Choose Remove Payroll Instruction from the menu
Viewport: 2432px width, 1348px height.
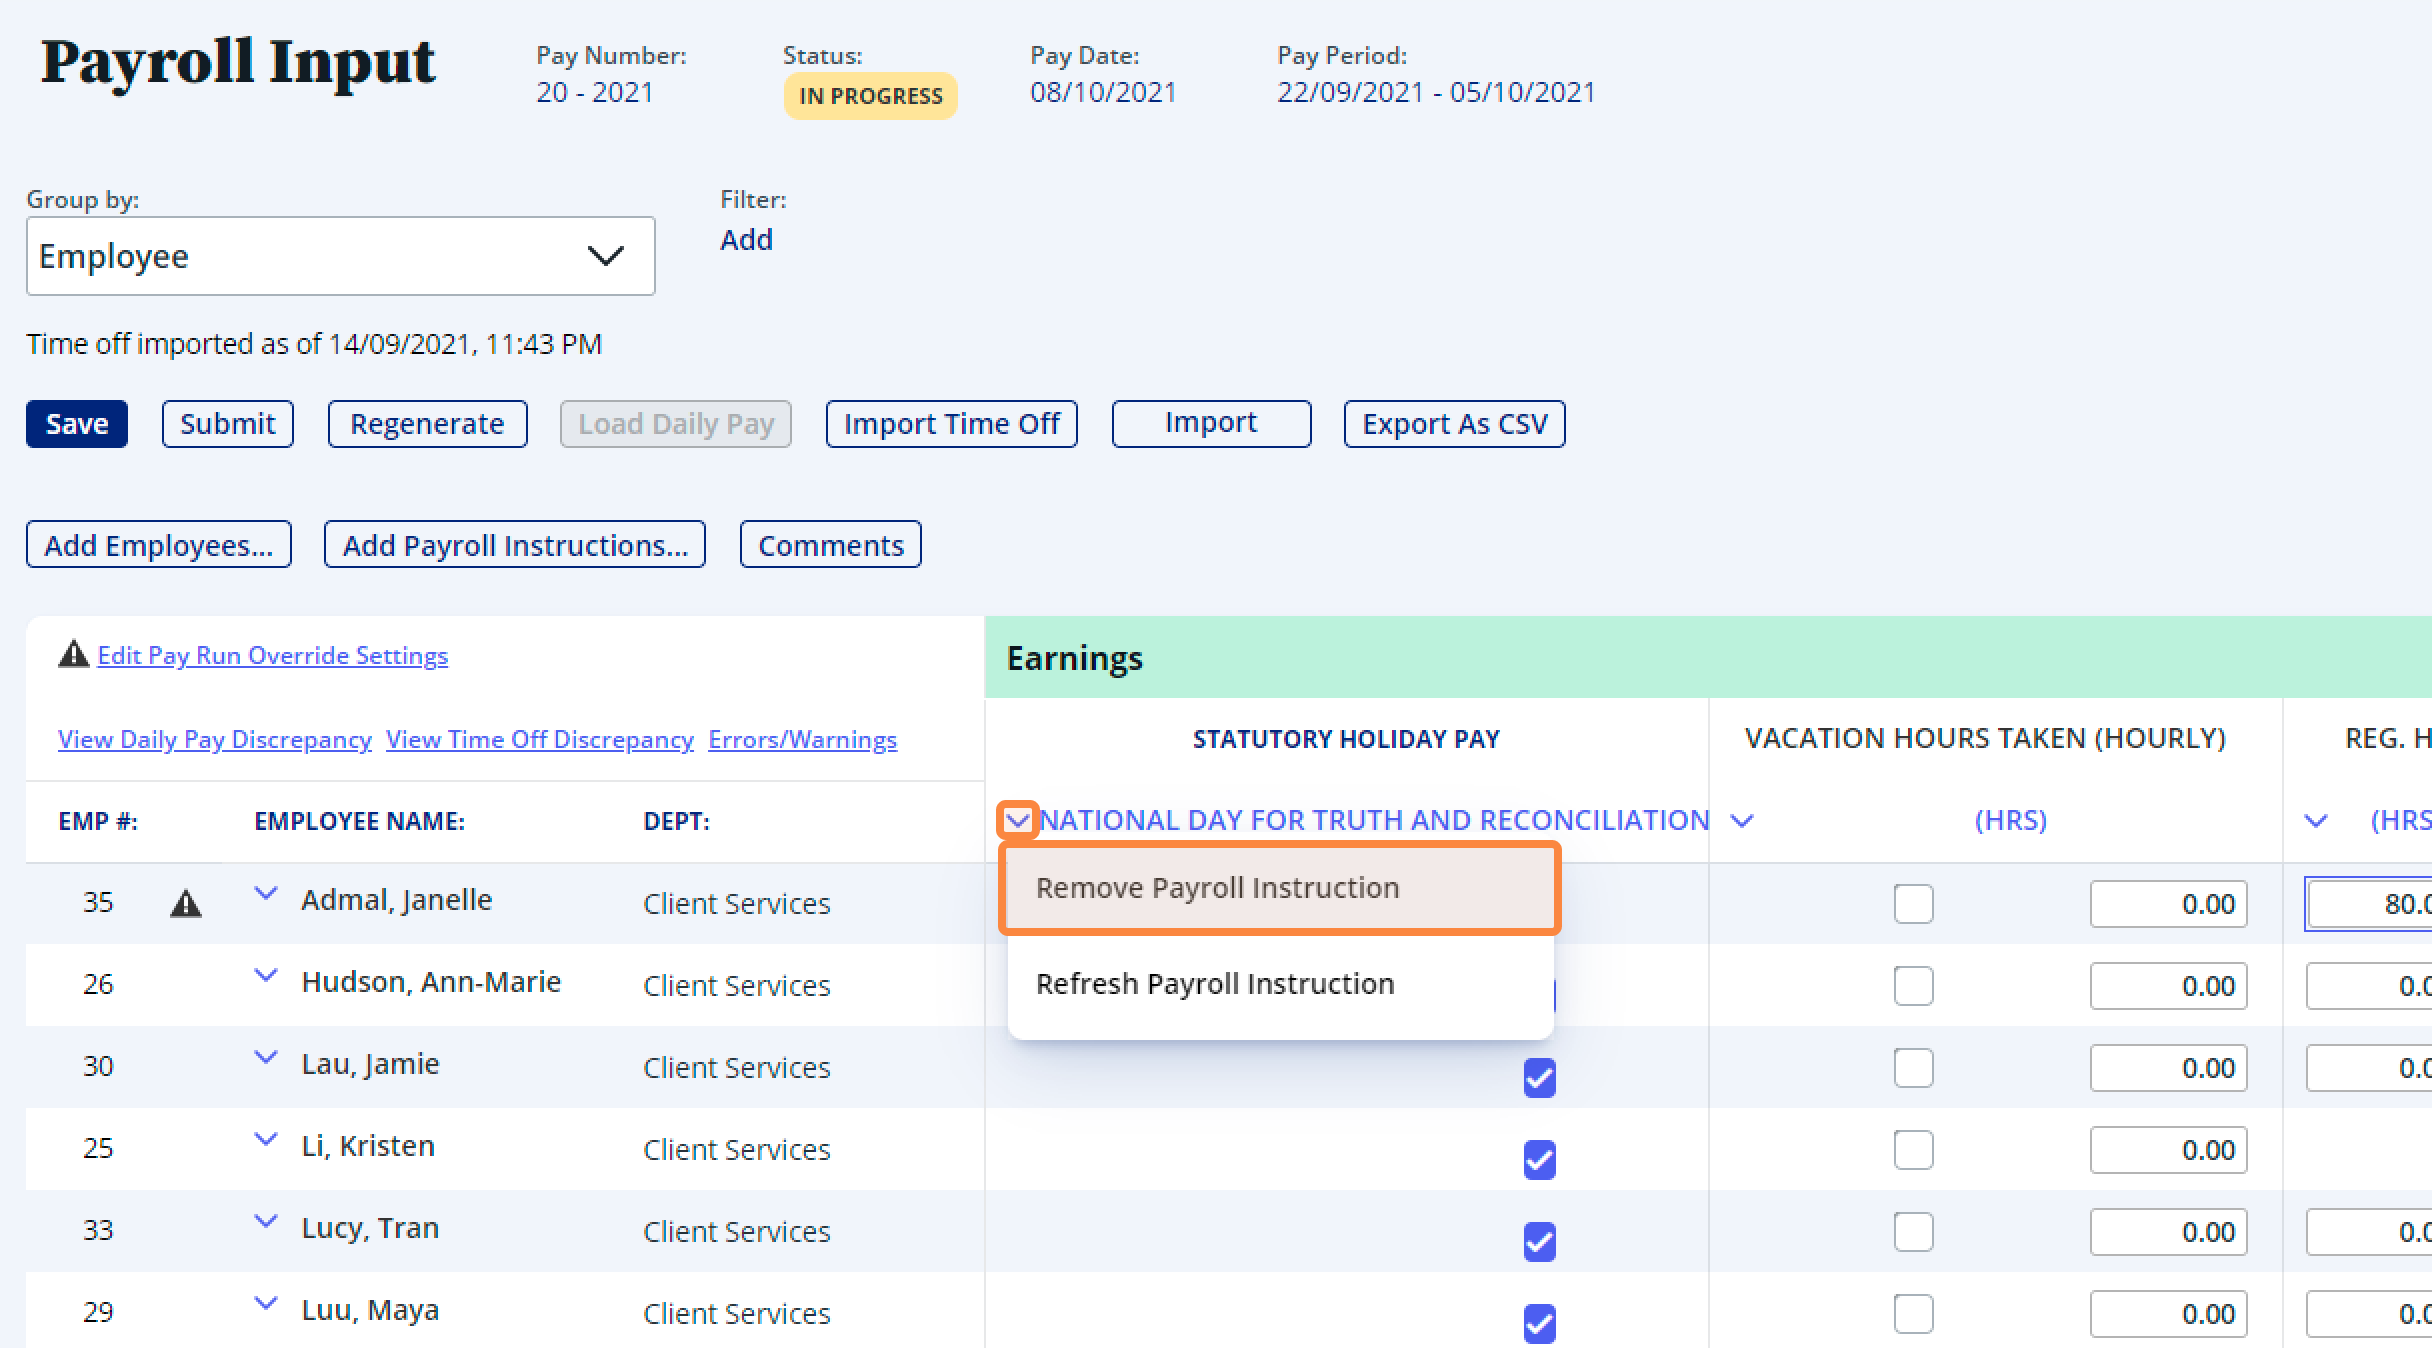[x=1280, y=888]
